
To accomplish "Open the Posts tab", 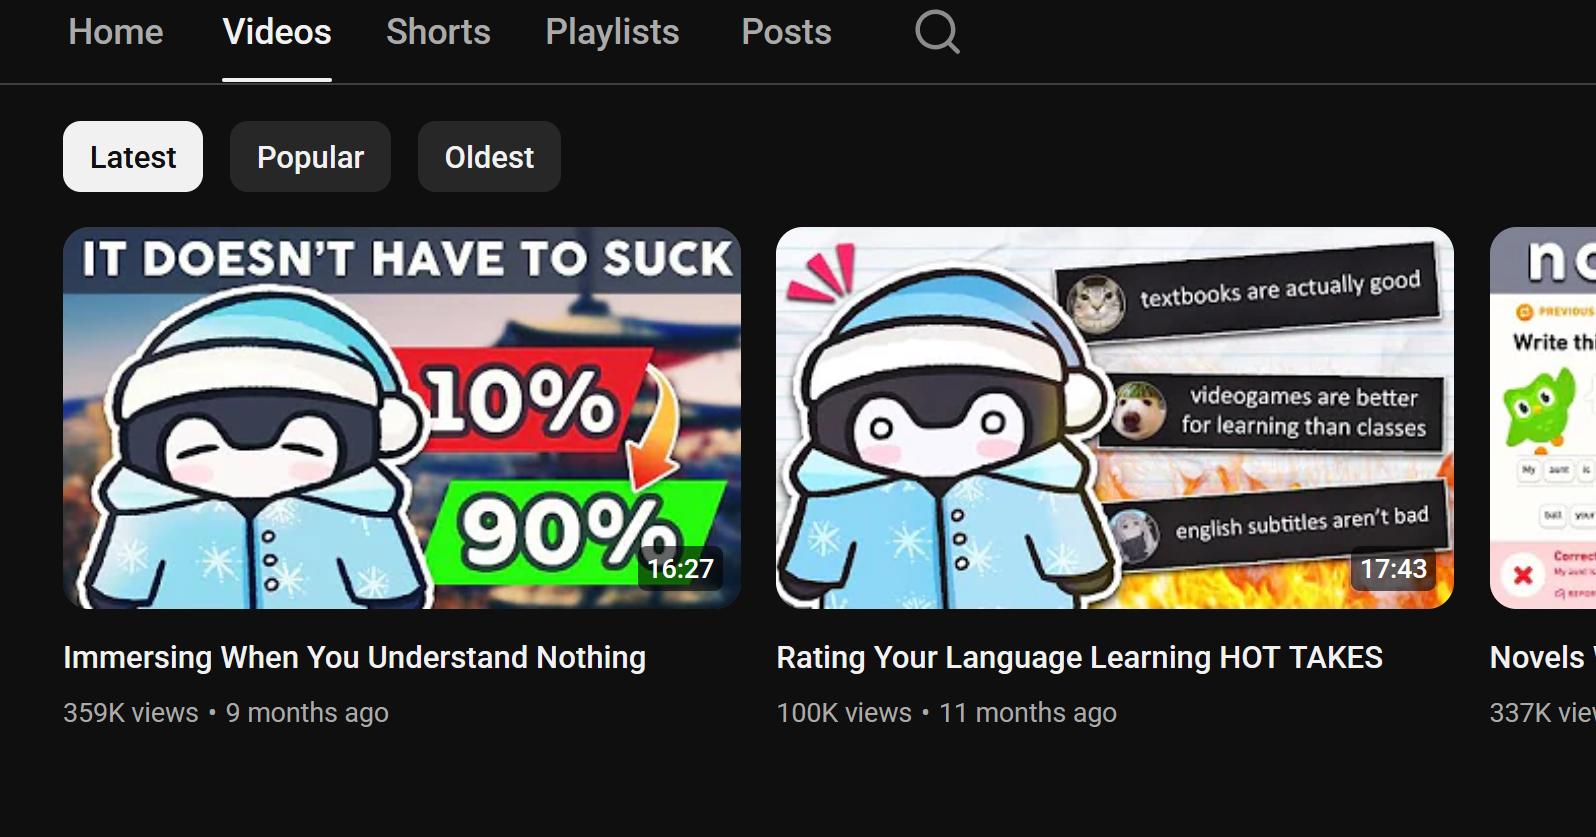I will pos(786,32).
